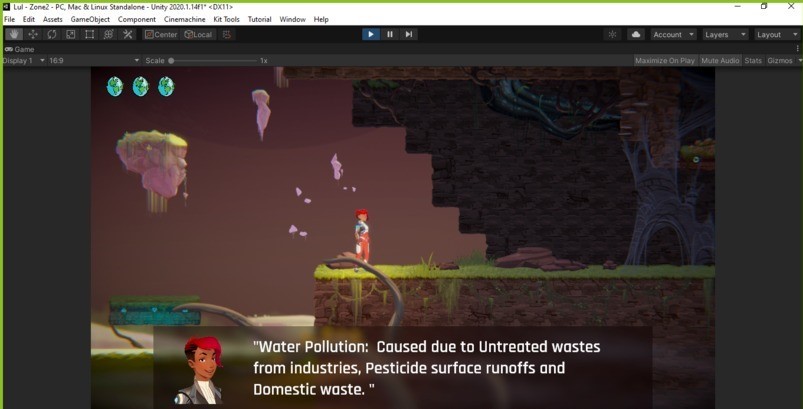Open the Cinemachine menu
The width and height of the screenshot is (803, 409).
184,19
